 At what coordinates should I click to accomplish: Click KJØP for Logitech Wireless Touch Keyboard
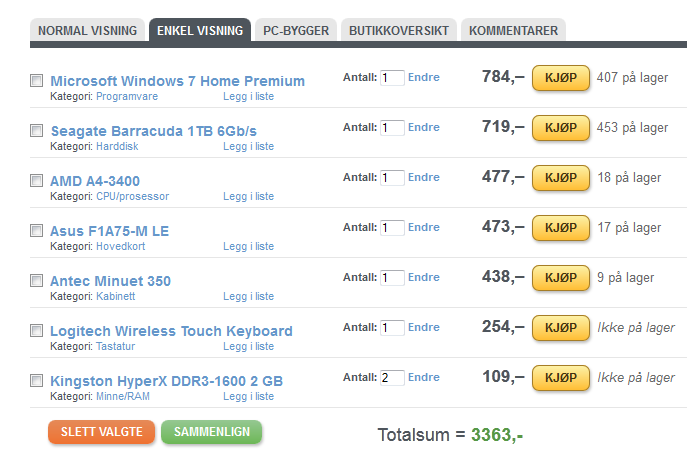(561, 328)
